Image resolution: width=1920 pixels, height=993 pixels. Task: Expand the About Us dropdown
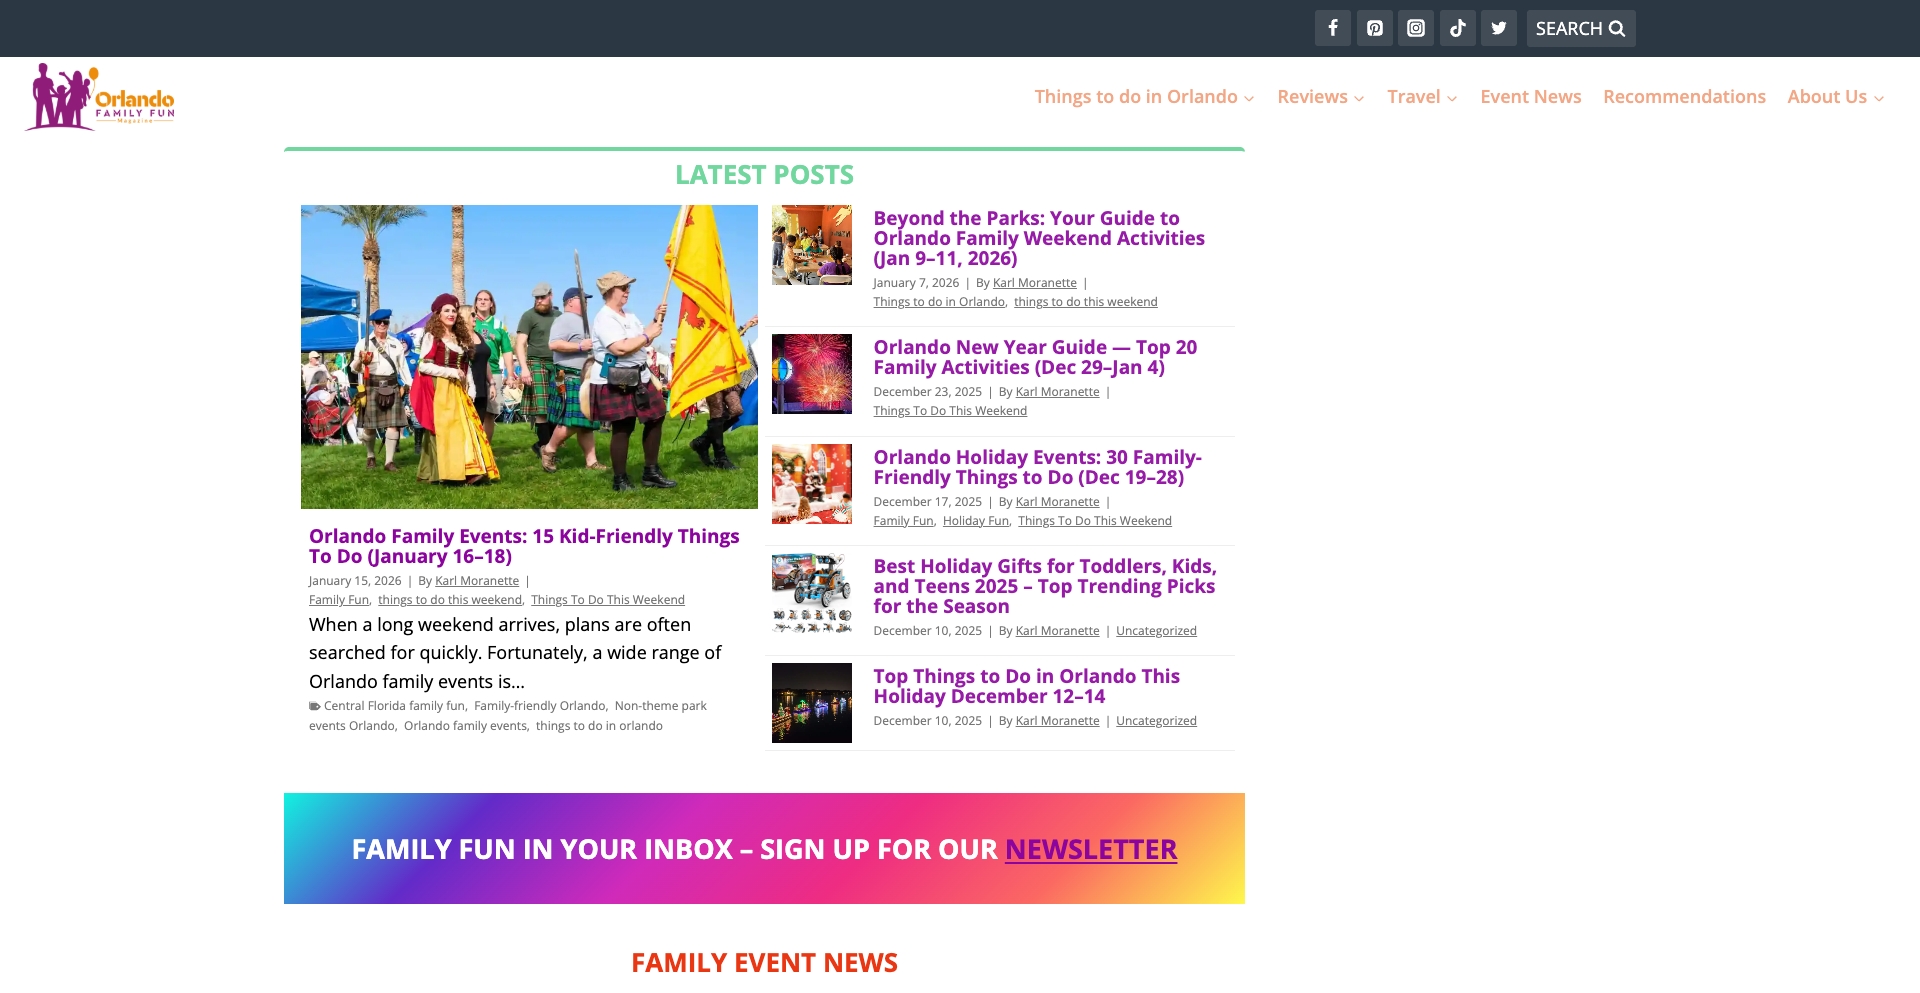(1828, 96)
